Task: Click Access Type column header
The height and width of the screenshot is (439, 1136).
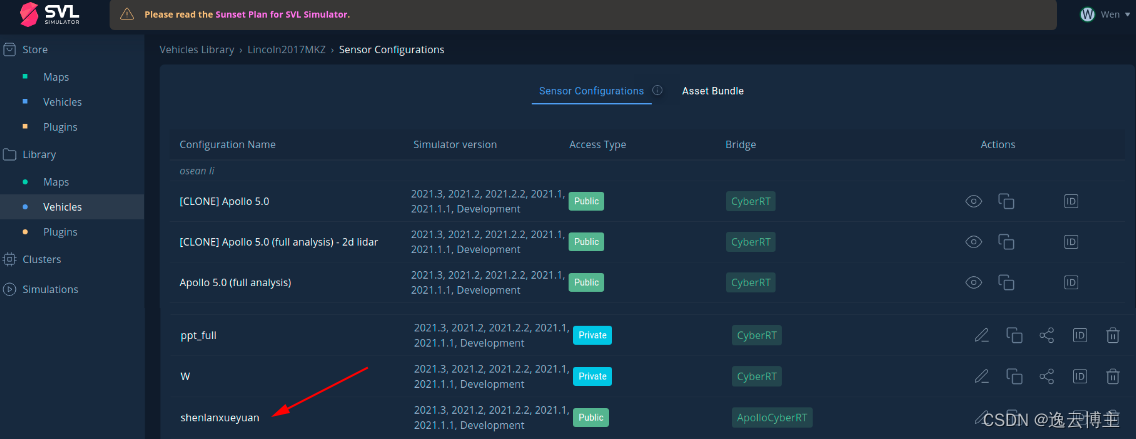Action: [598, 144]
